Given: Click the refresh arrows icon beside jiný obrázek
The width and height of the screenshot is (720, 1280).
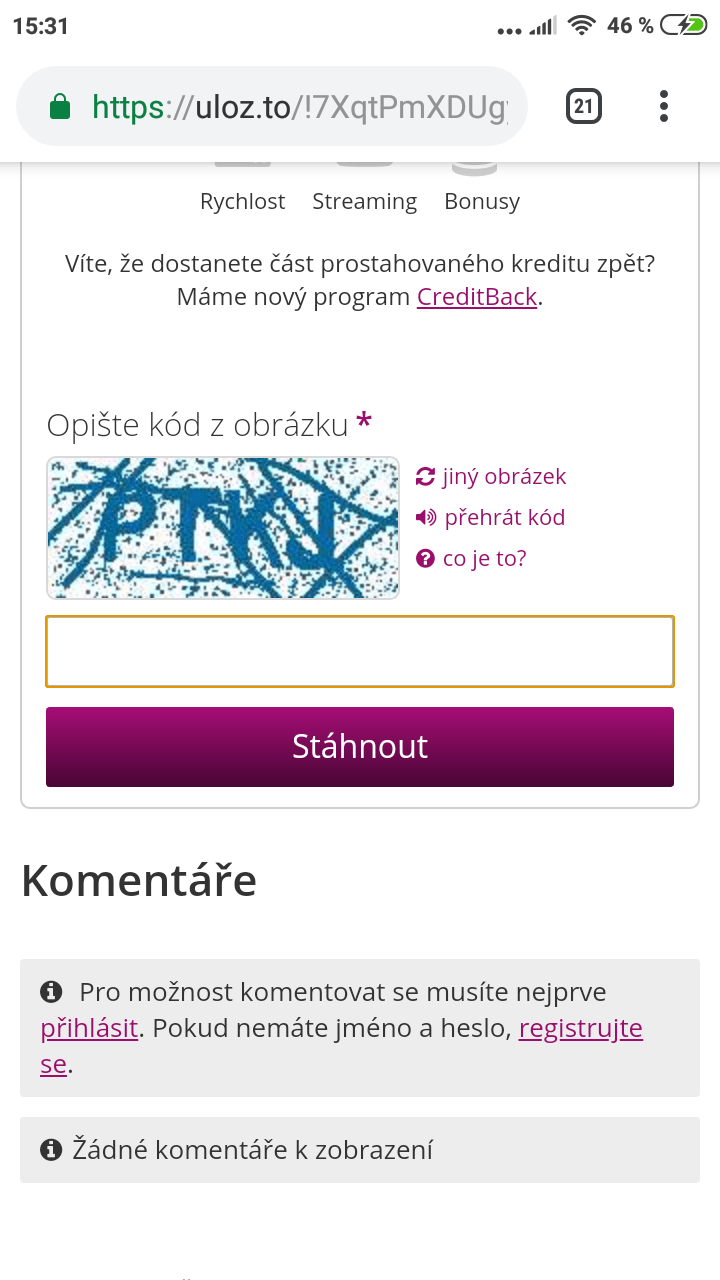Looking at the screenshot, I should (x=426, y=476).
